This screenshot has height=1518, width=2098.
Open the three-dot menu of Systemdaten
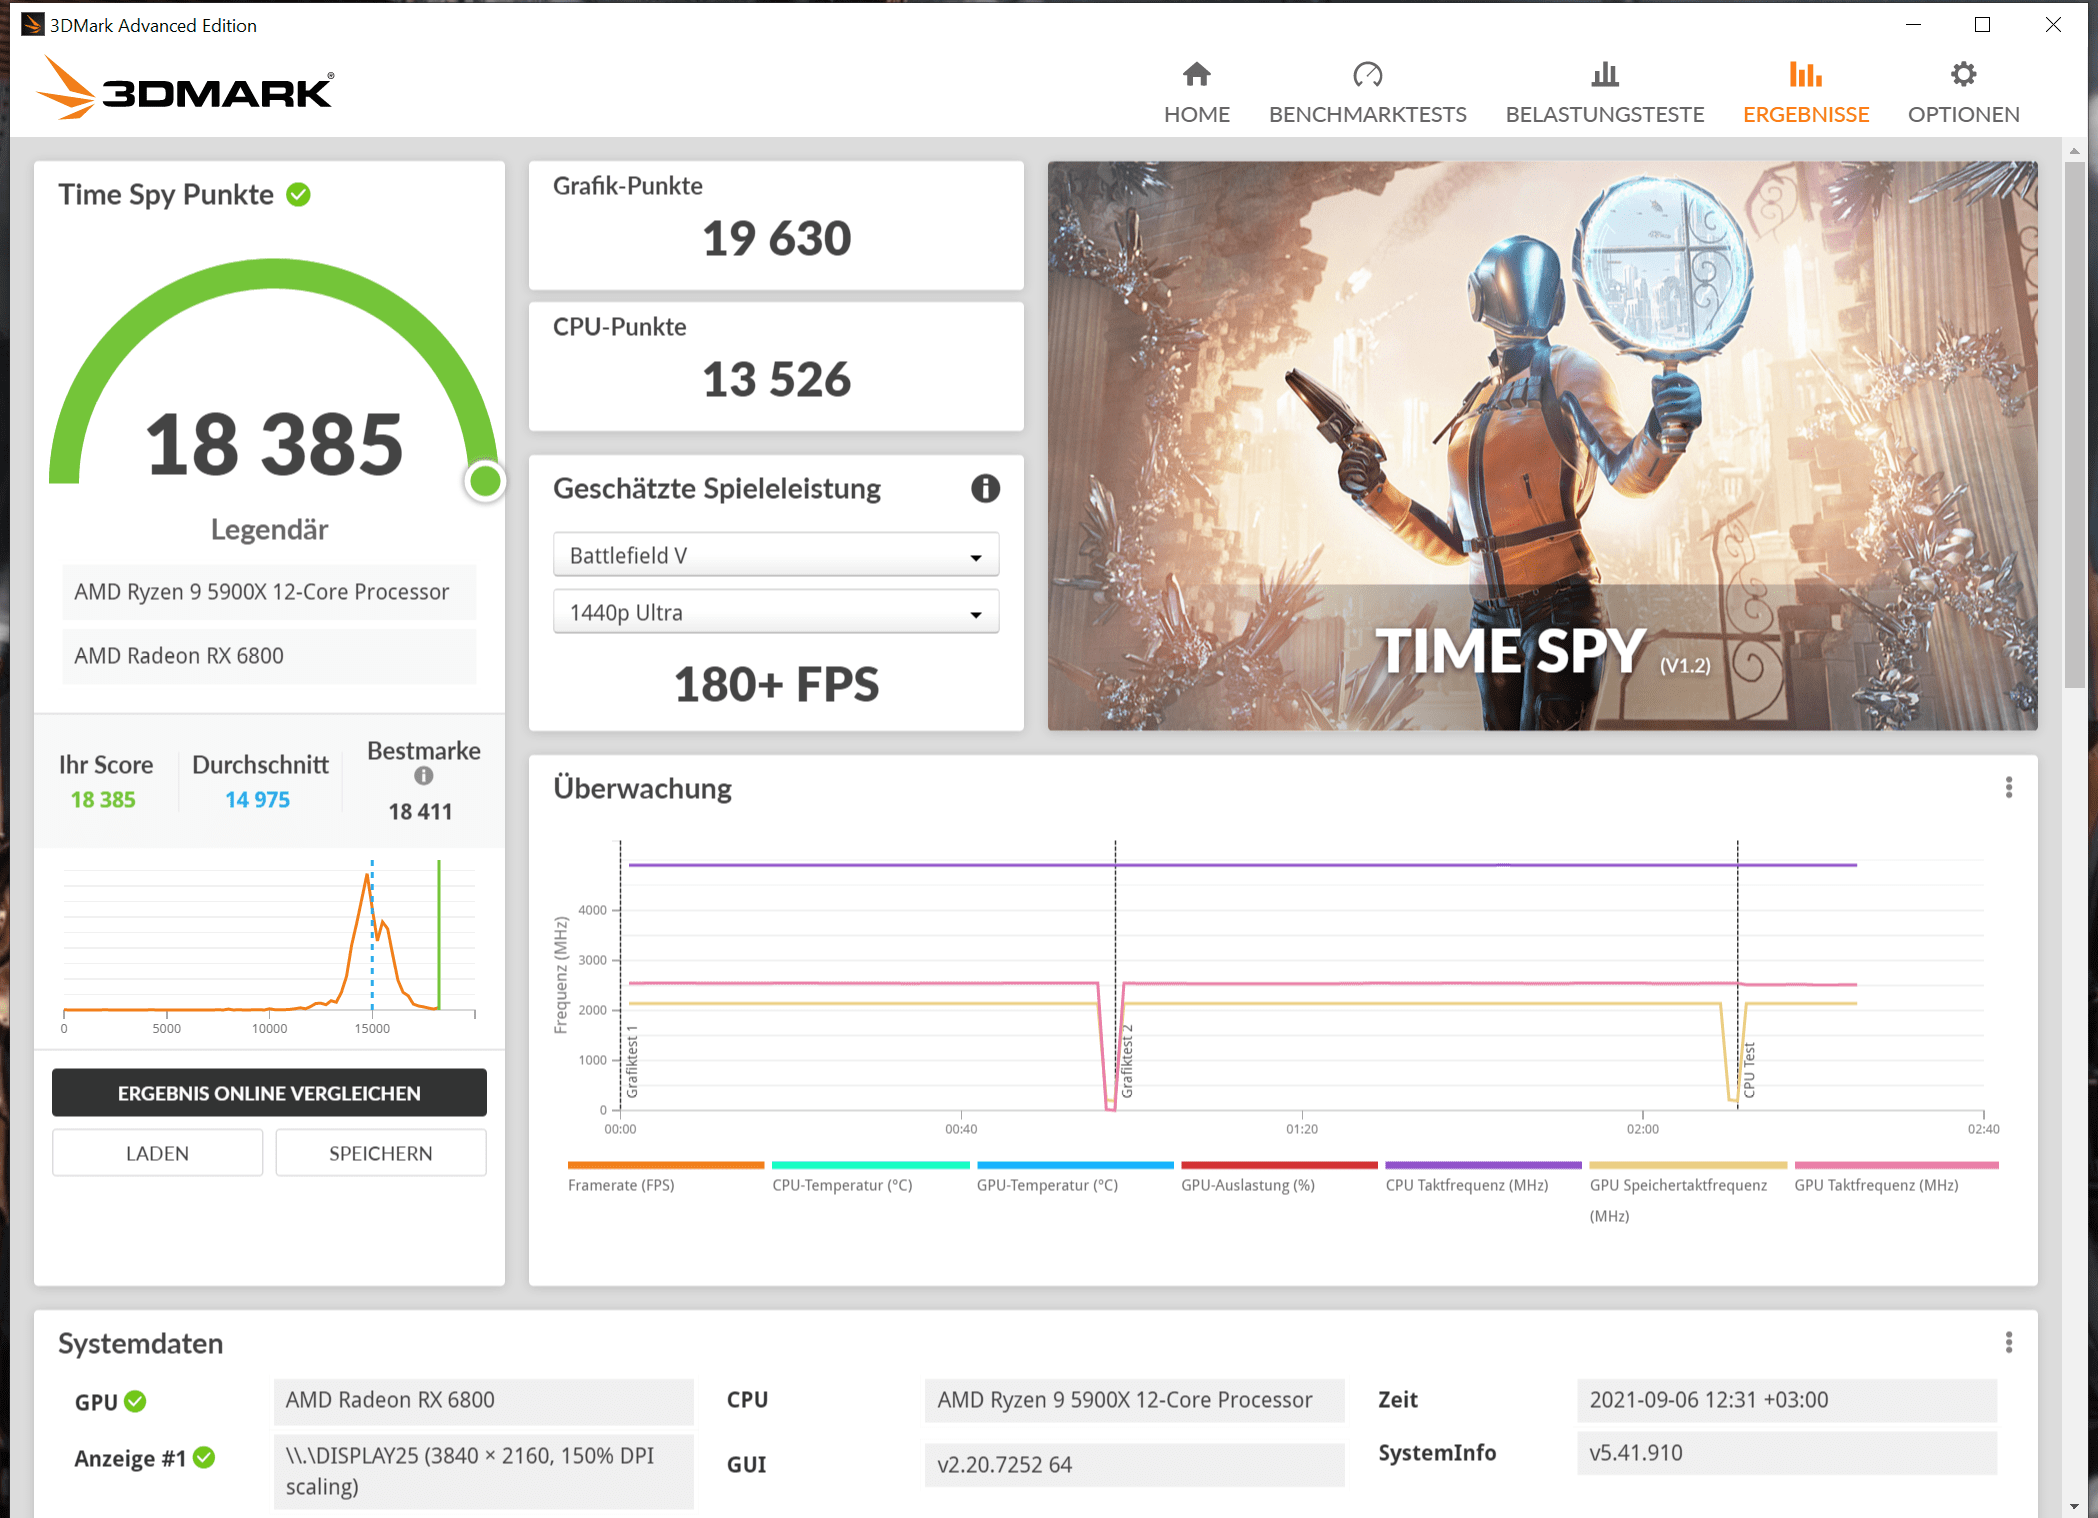pyautogui.click(x=2008, y=1342)
